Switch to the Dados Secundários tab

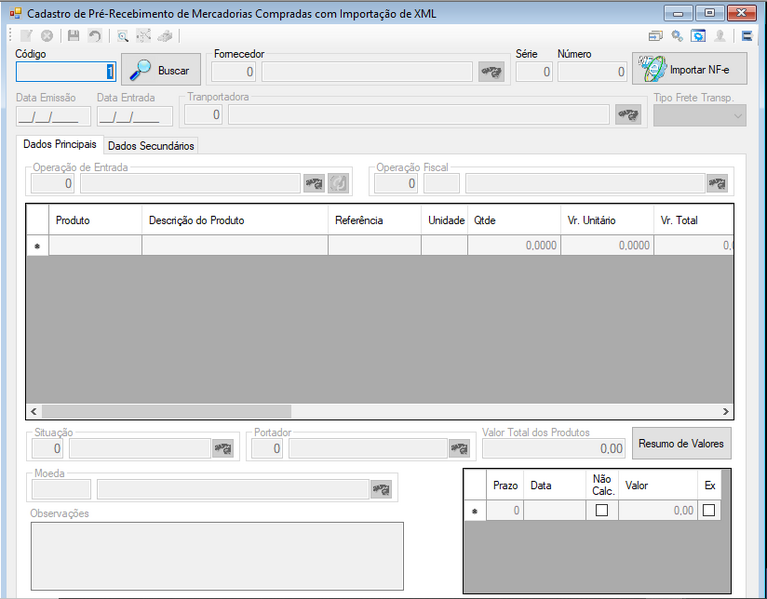(x=151, y=146)
